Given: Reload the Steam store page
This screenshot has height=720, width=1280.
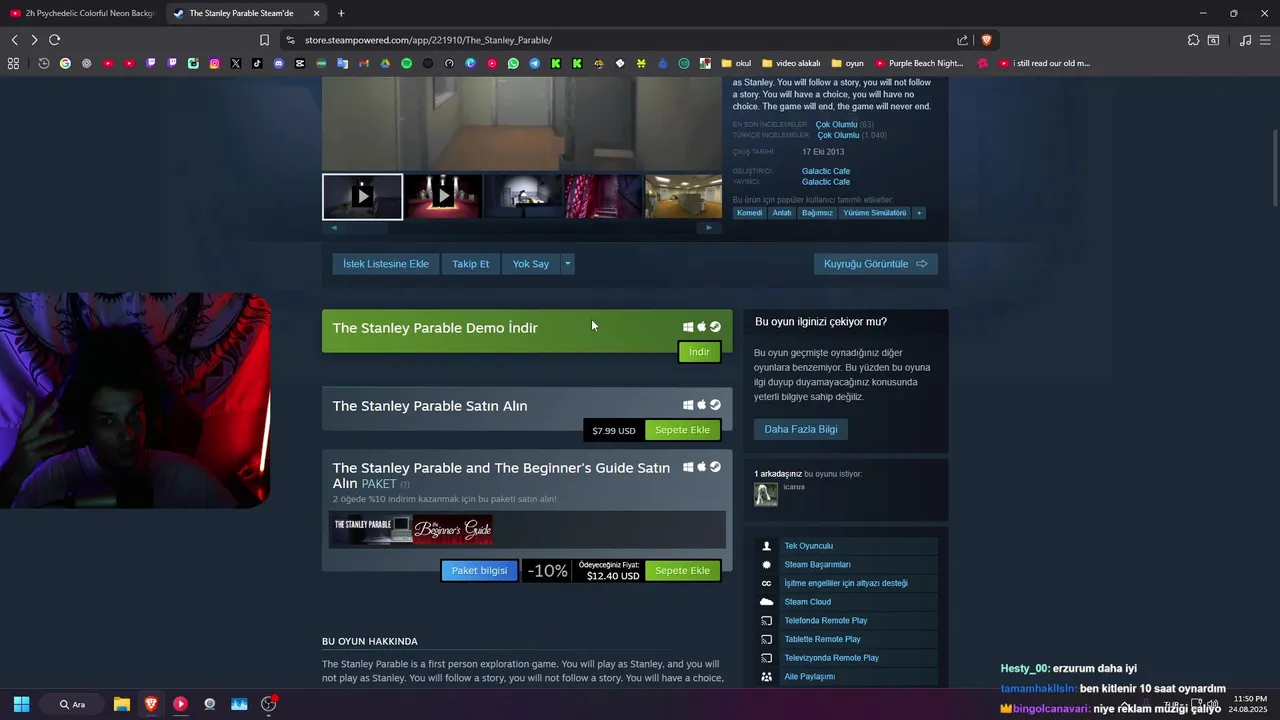Looking at the screenshot, I should [54, 40].
